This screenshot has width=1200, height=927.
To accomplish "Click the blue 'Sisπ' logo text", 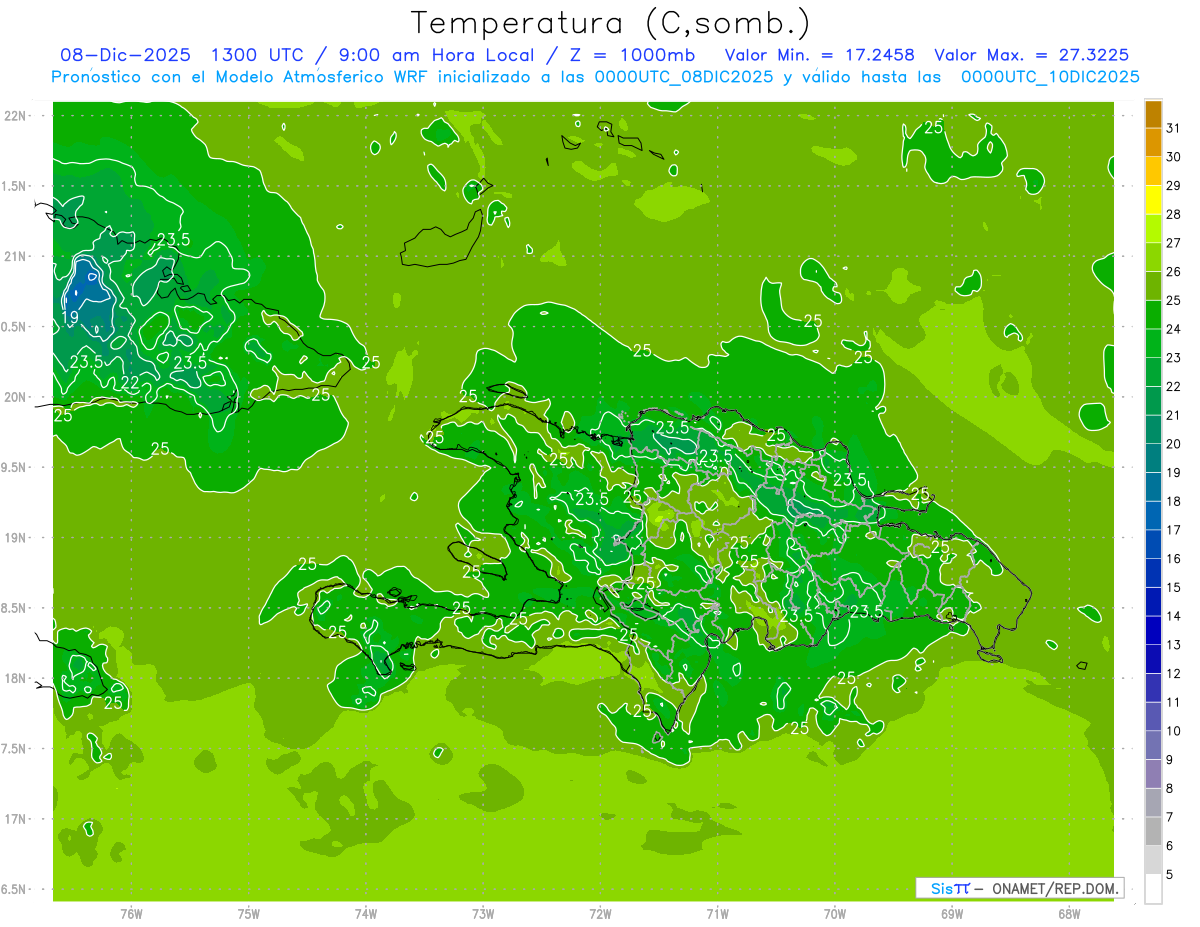I will (x=950, y=888).
